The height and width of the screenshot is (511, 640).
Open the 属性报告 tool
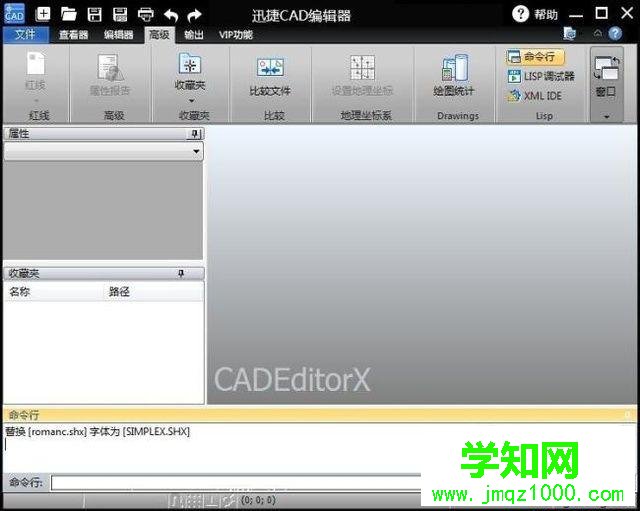[x=110, y=75]
